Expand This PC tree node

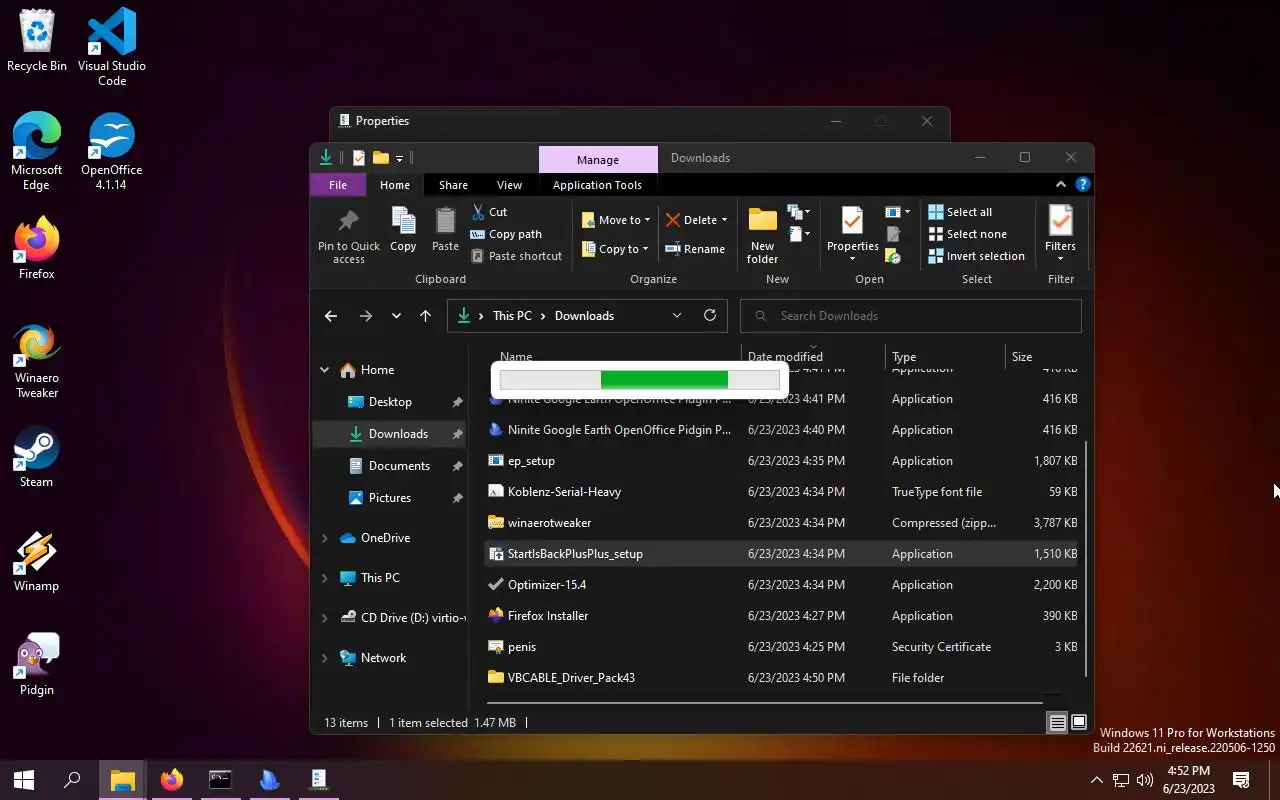324,578
